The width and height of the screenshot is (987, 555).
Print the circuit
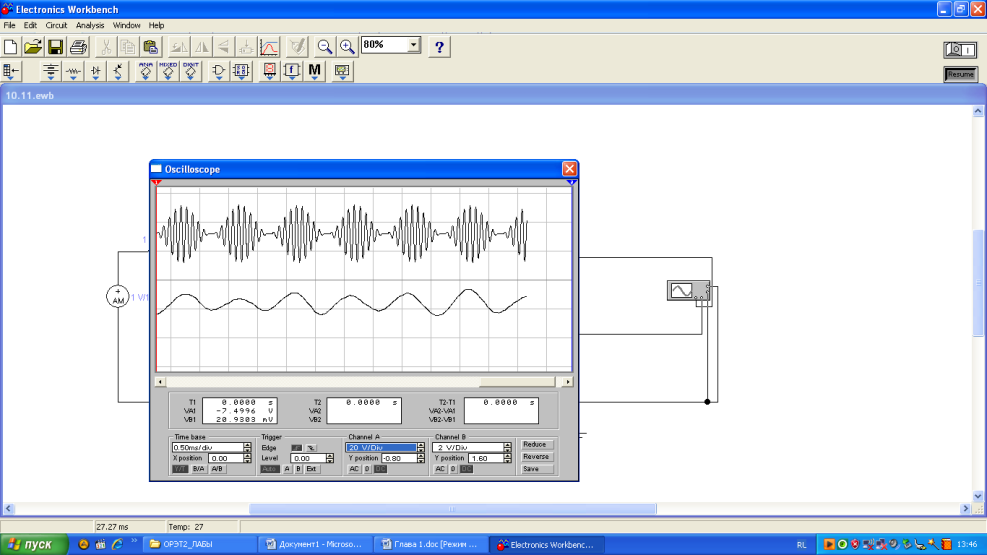point(79,47)
